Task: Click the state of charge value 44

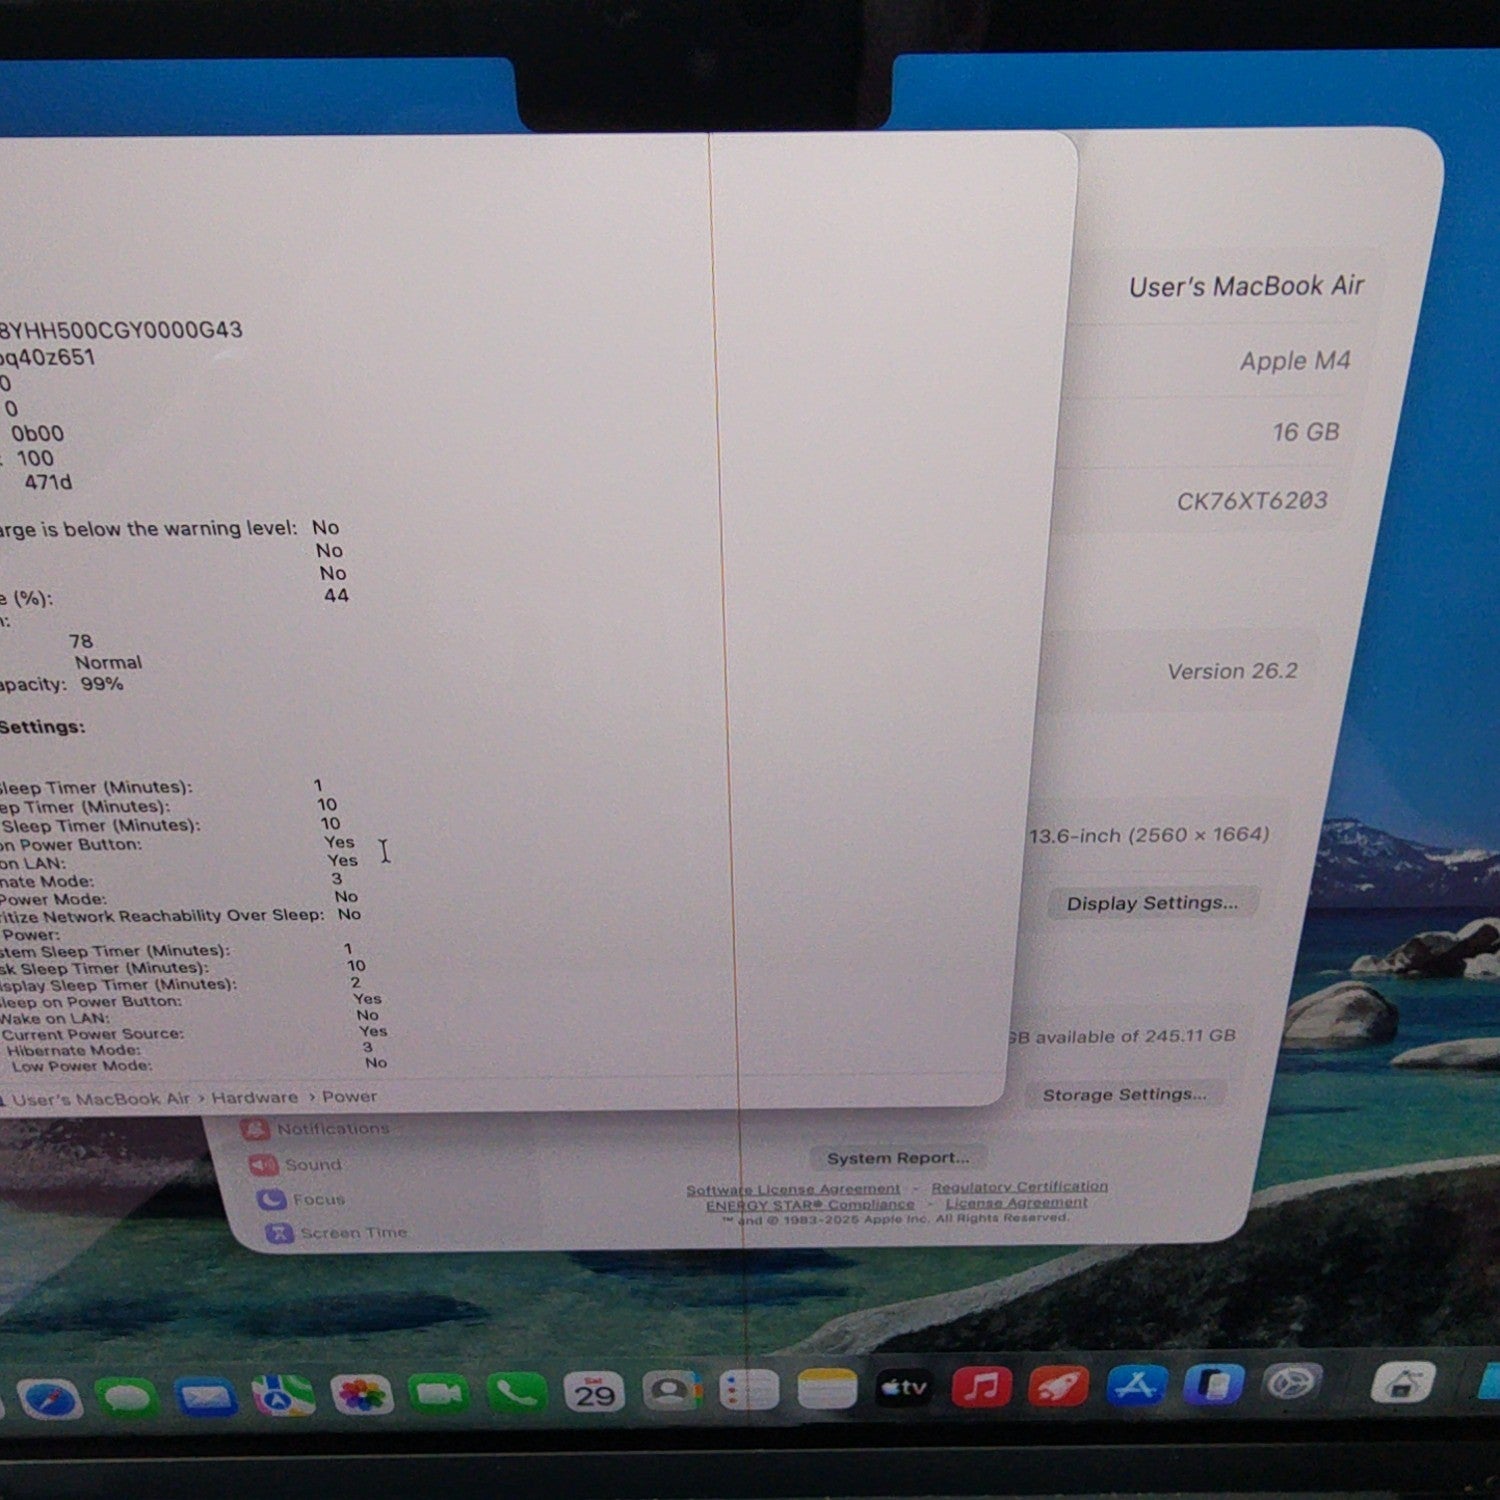Action: [x=336, y=595]
